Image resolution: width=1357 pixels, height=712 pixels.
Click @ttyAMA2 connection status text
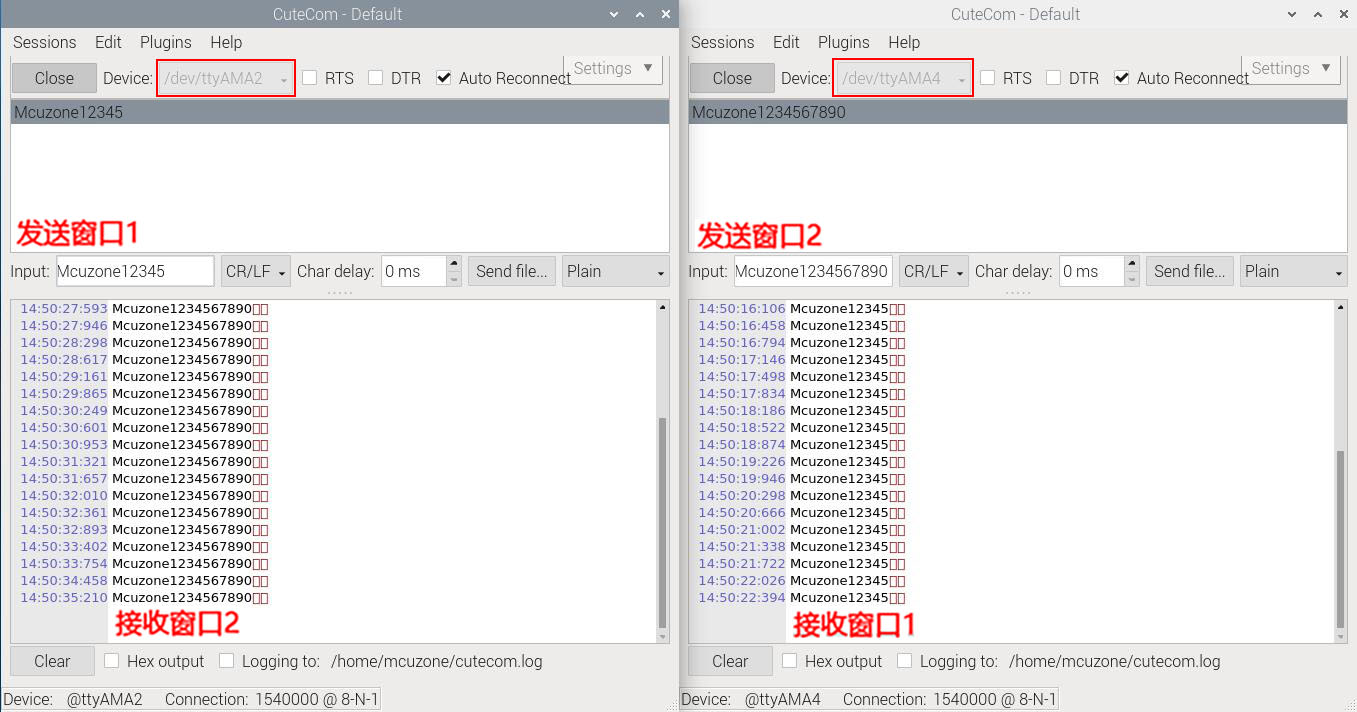105,699
